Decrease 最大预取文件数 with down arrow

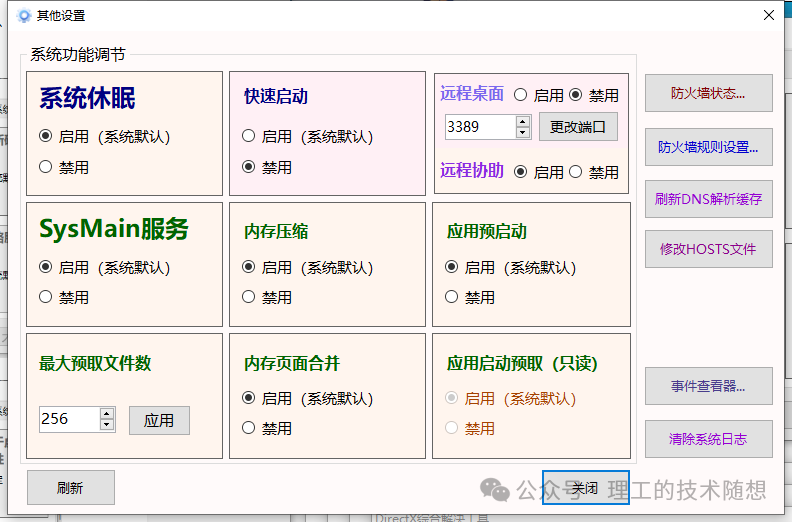(107, 424)
